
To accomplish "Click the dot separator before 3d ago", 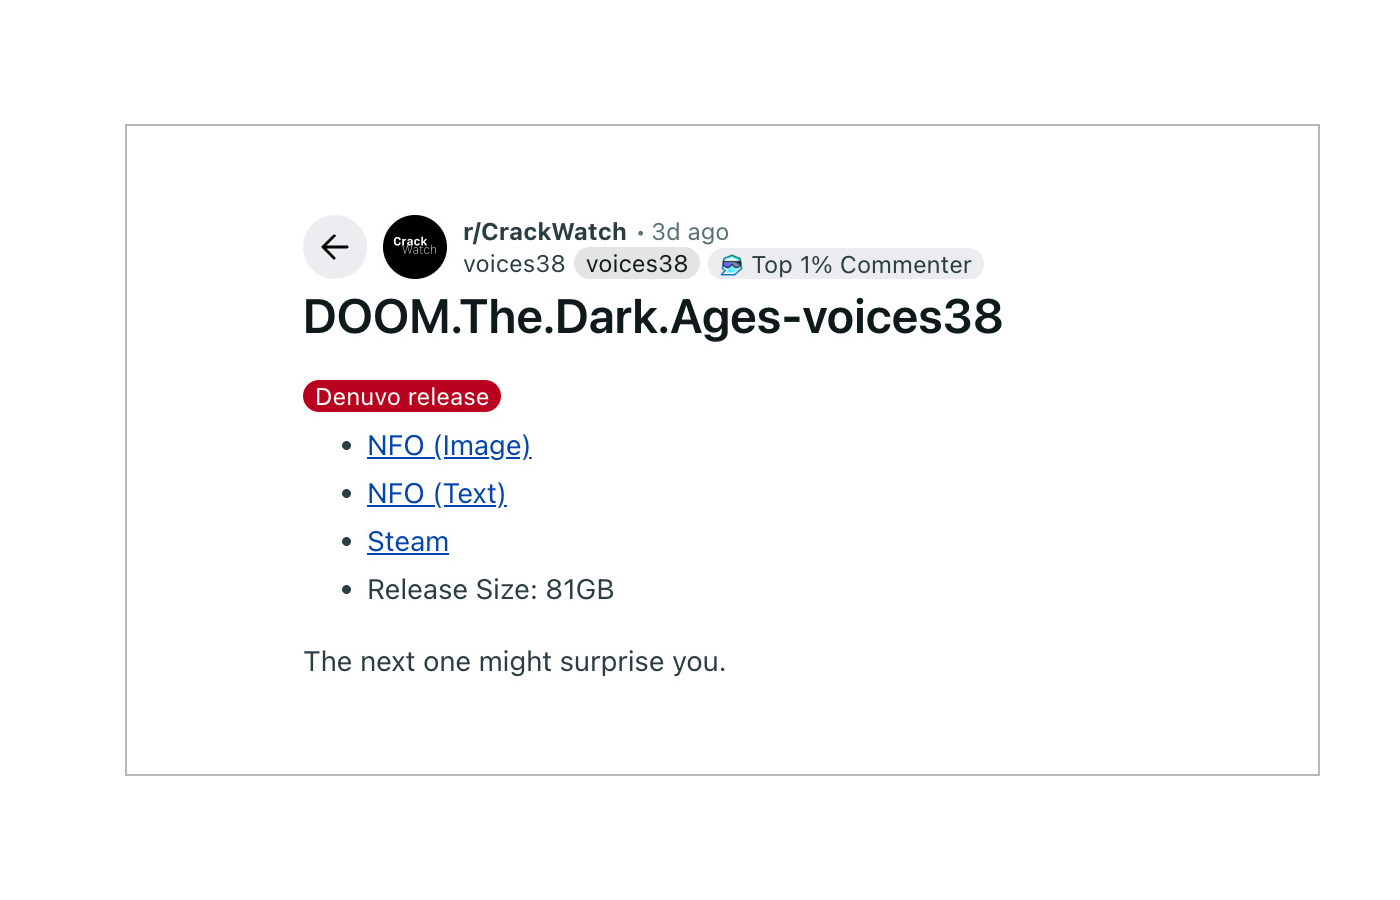I will tap(640, 233).
